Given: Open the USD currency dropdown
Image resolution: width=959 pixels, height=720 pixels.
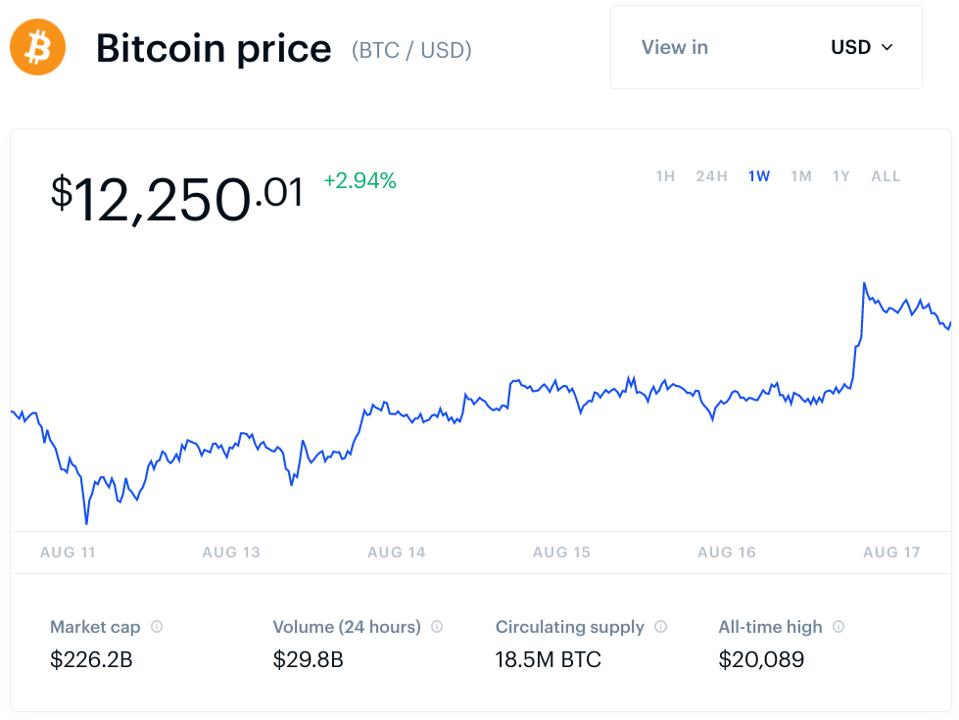Looking at the screenshot, I should click(x=862, y=47).
